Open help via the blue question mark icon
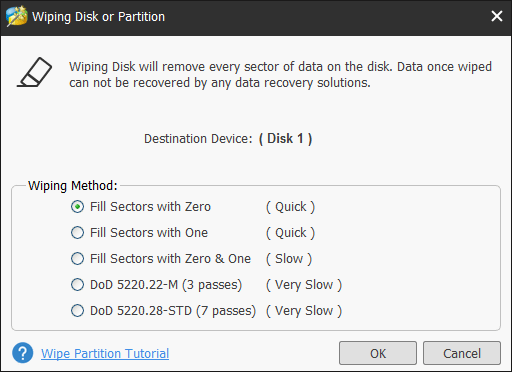 pyautogui.click(x=23, y=353)
